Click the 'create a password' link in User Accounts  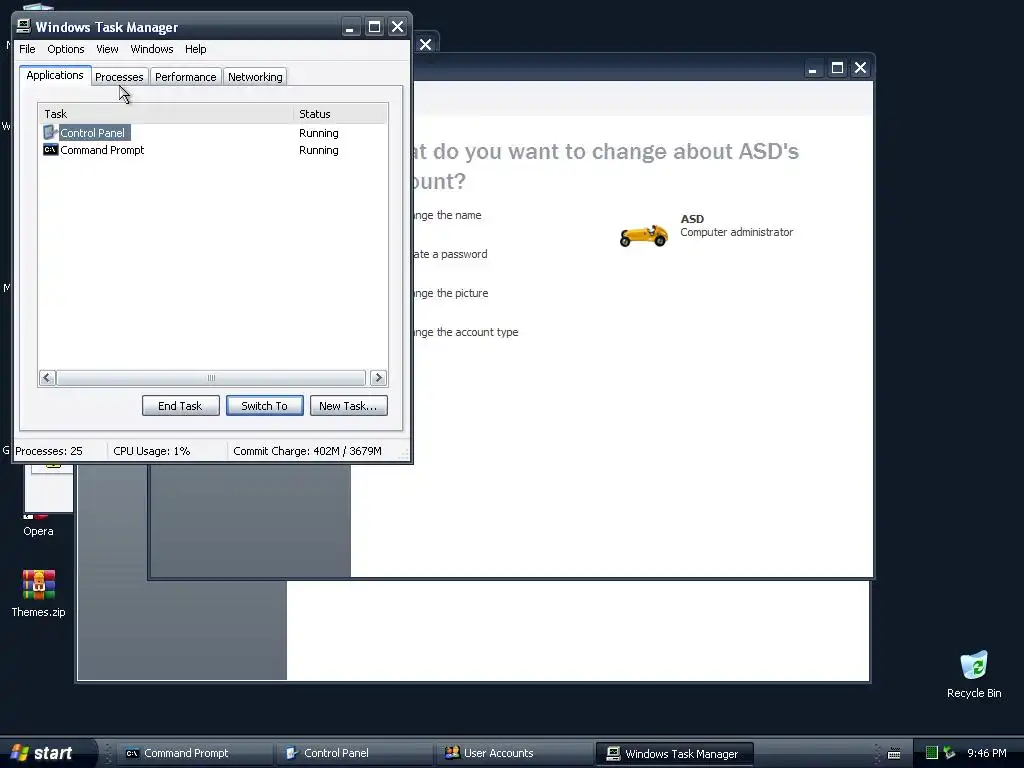coord(450,254)
